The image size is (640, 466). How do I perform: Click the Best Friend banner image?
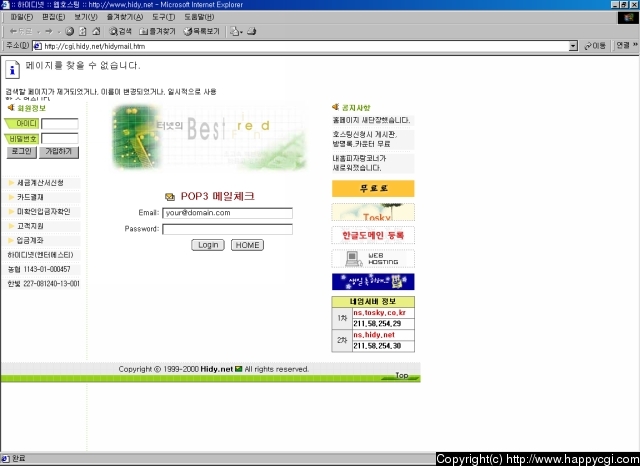[210, 137]
